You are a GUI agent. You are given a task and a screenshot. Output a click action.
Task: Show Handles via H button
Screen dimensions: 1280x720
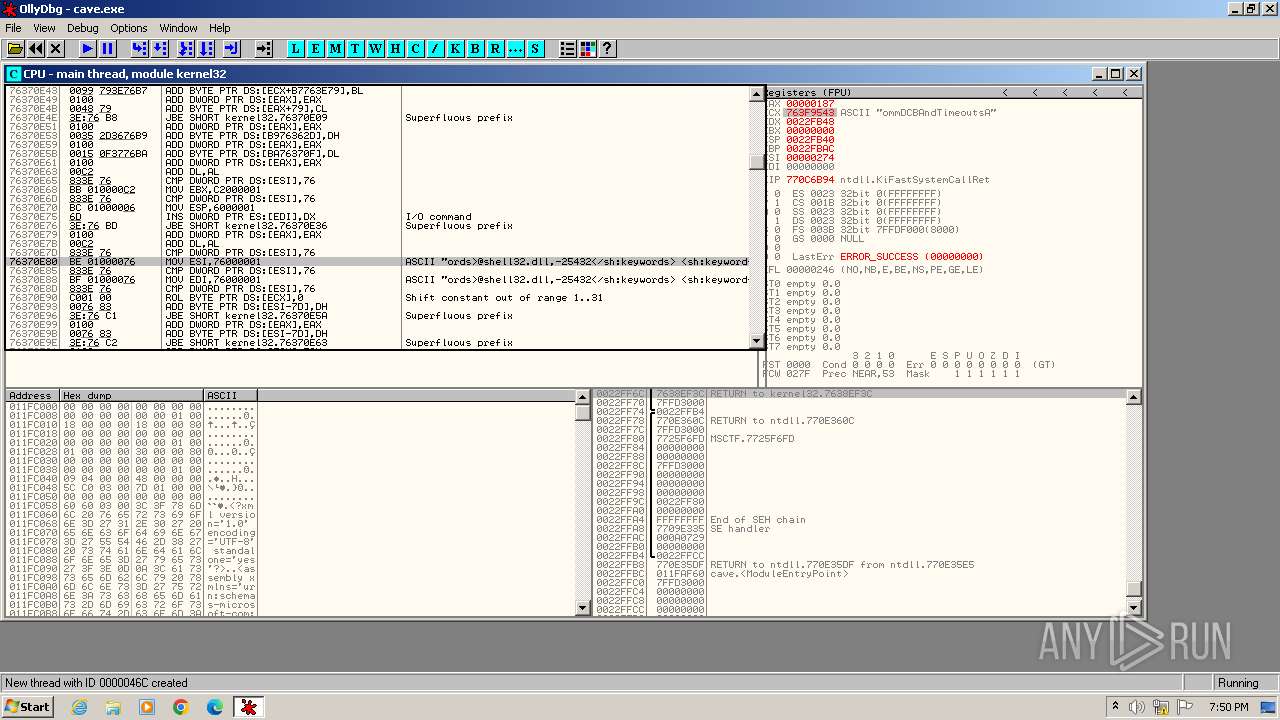click(x=395, y=48)
